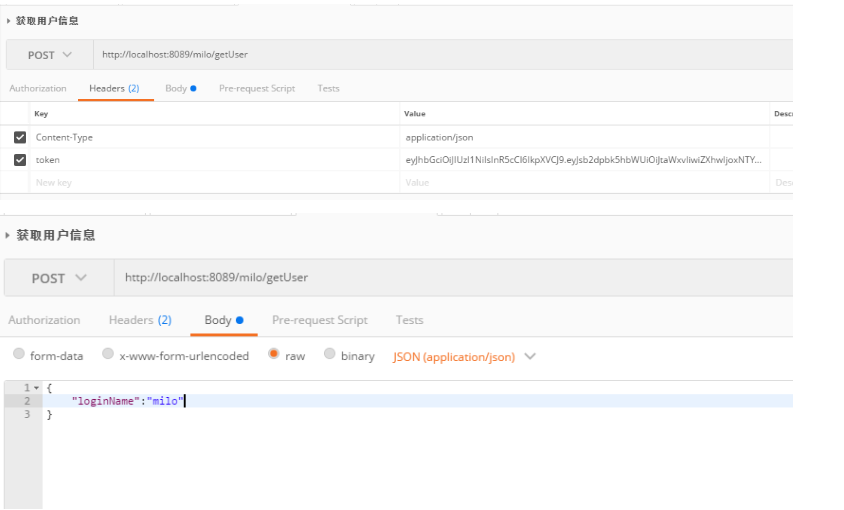The image size is (844, 510).
Task: Click the token key cell
Action: (x=214, y=160)
